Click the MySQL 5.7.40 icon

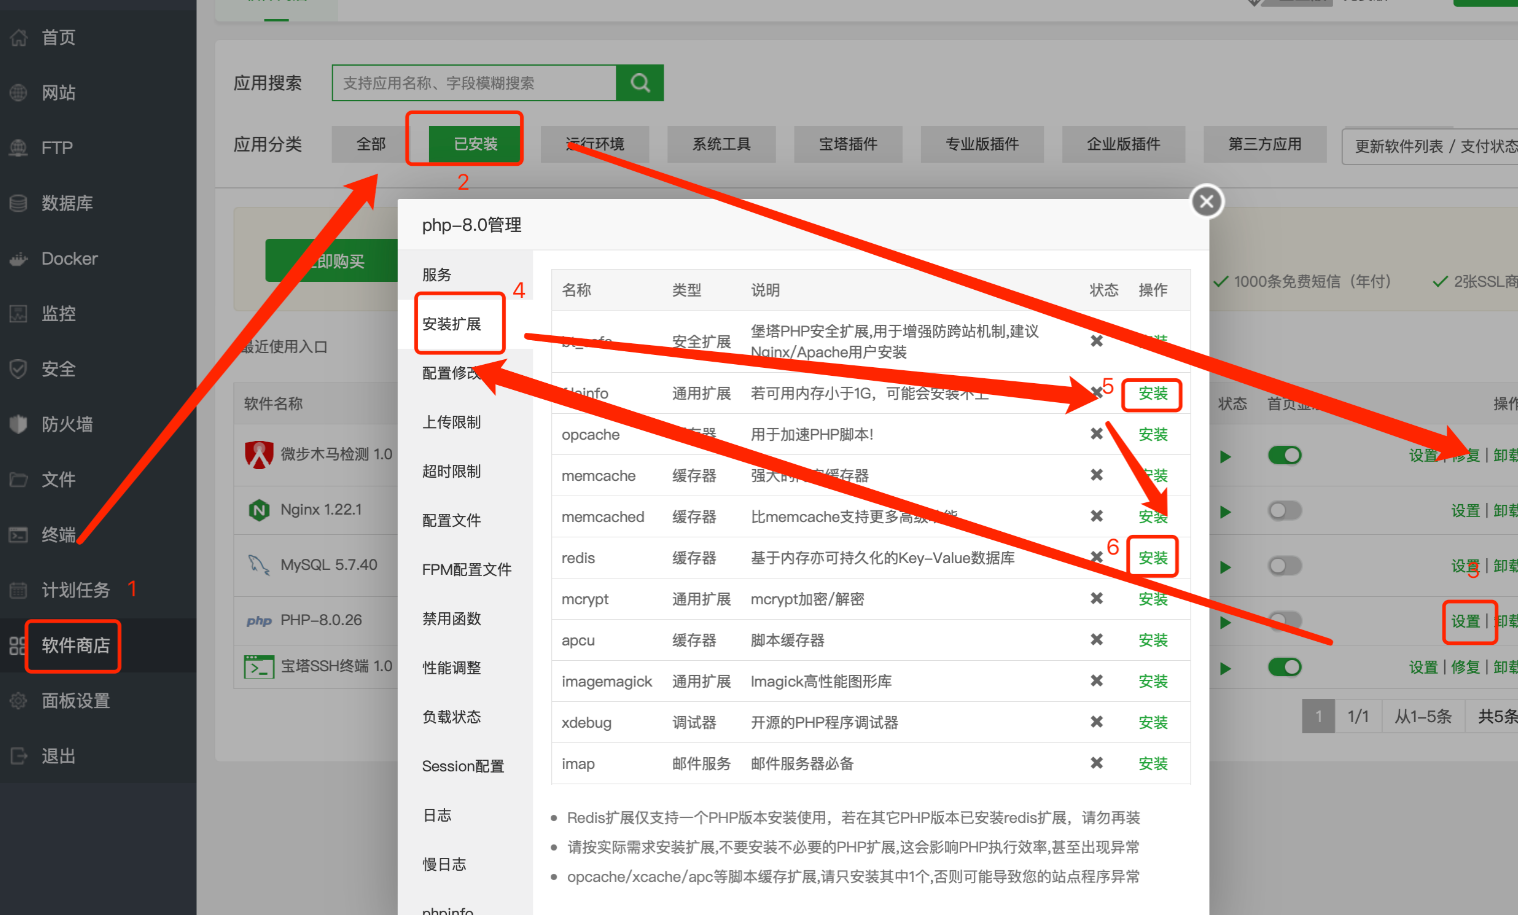coord(259,565)
